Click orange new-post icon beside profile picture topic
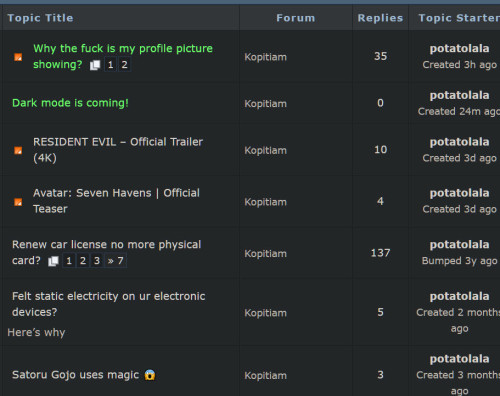Viewport: 500px width, 396px height. click(x=18, y=57)
